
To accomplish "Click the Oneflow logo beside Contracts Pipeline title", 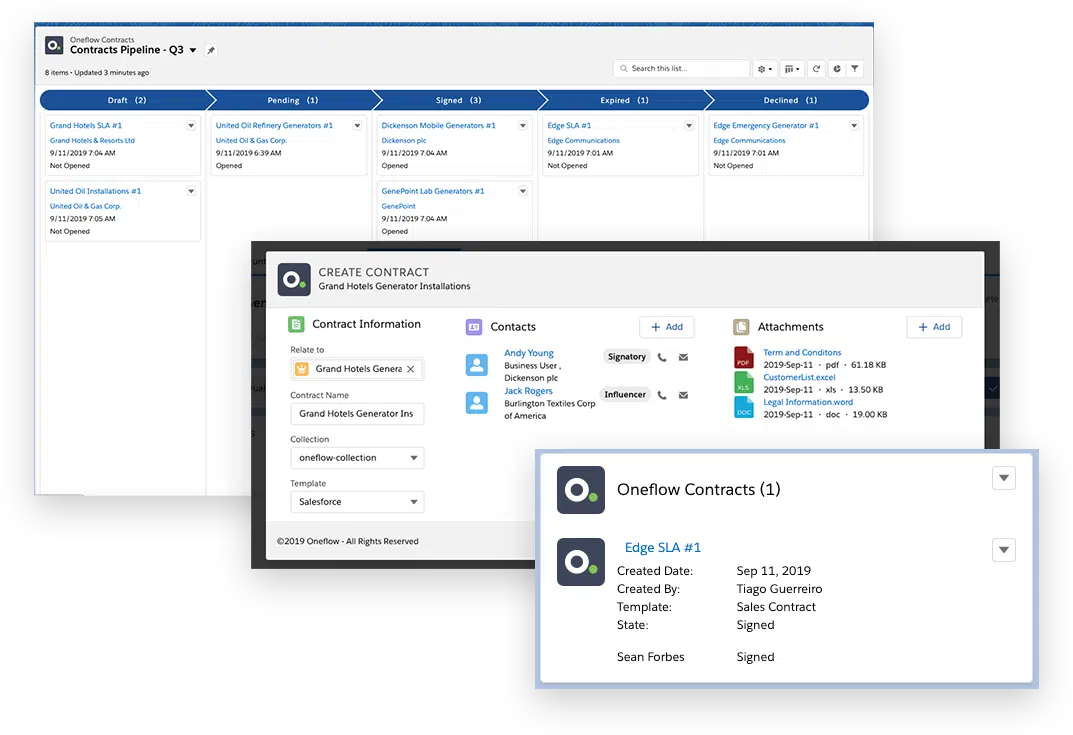I will tap(54, 45).
